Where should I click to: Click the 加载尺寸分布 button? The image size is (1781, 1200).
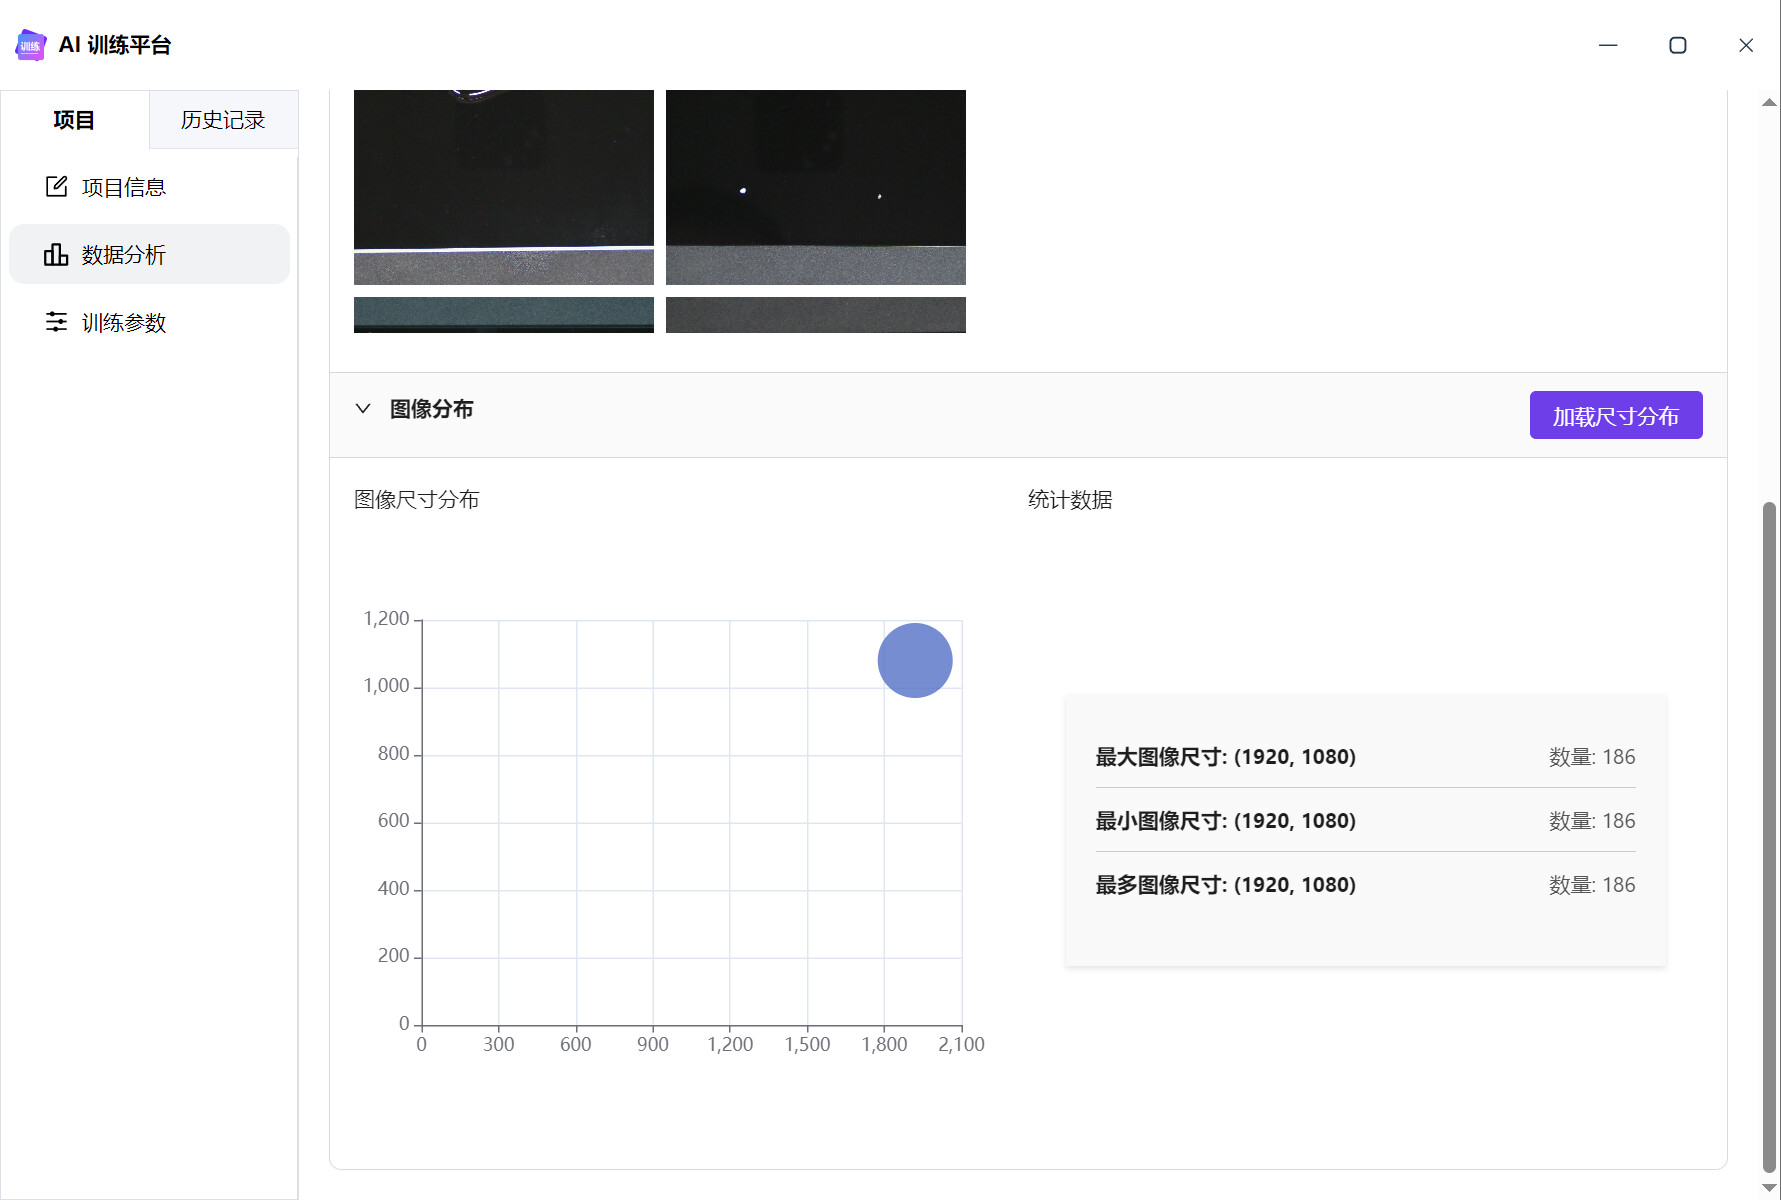pos(1616,415)
